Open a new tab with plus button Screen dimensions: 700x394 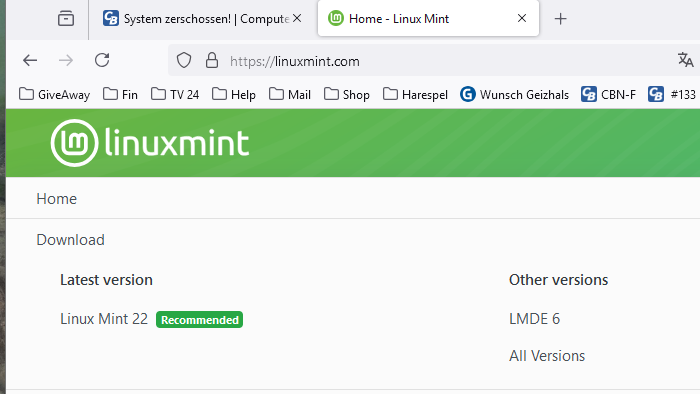pos(560,19)
